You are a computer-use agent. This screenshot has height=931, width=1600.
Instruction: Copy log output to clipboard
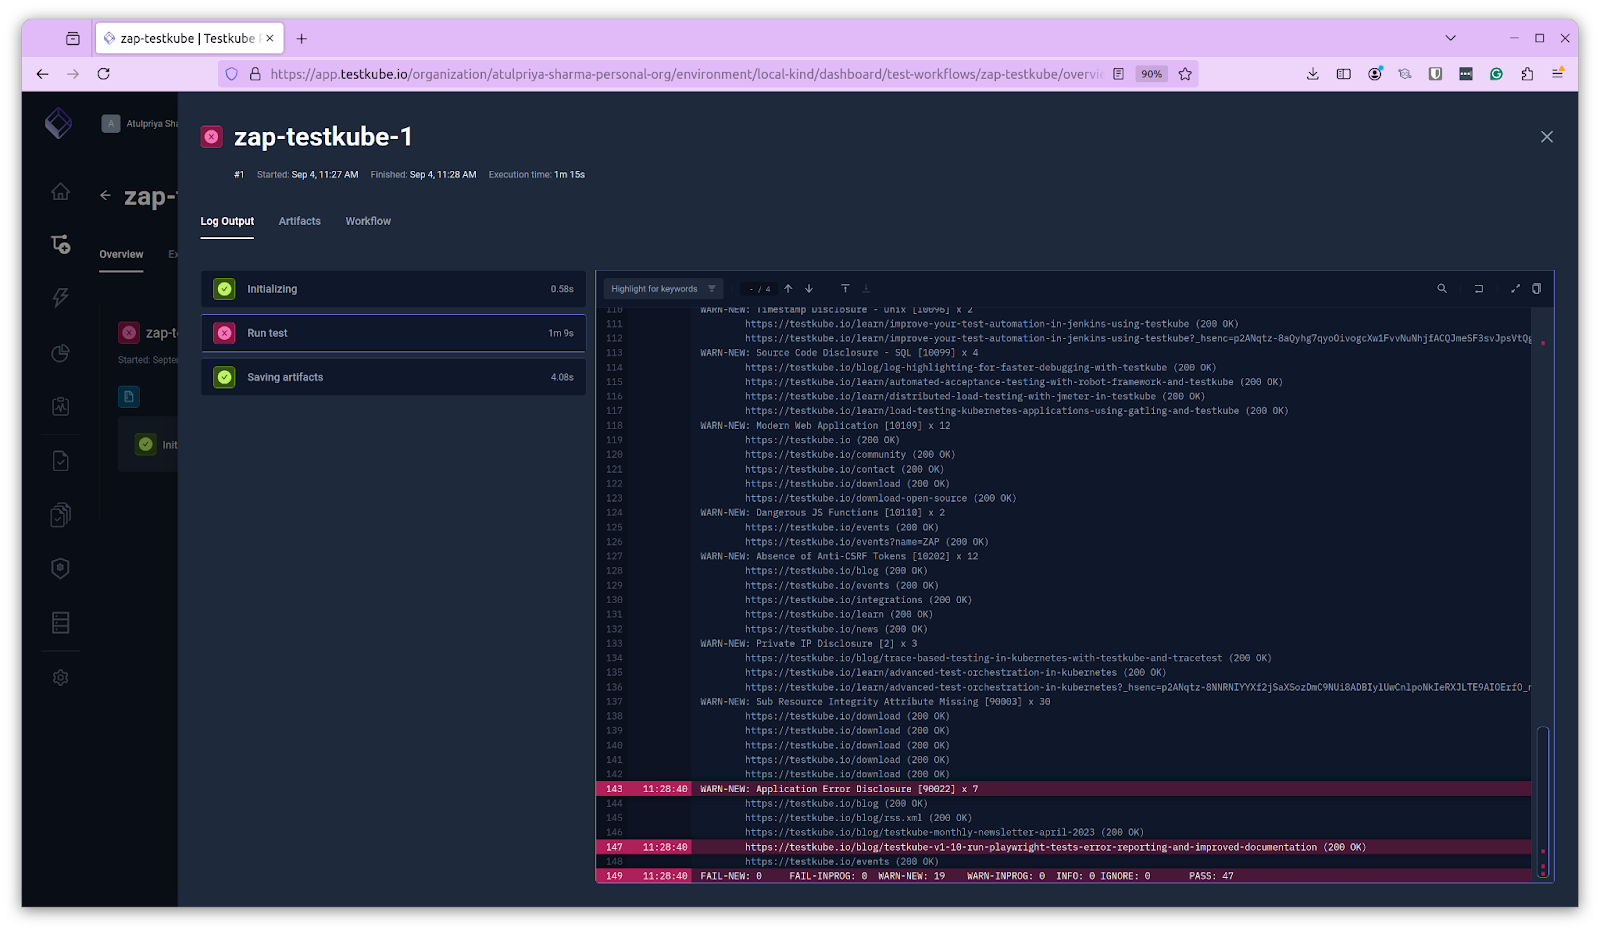[x=1537, y=289]
